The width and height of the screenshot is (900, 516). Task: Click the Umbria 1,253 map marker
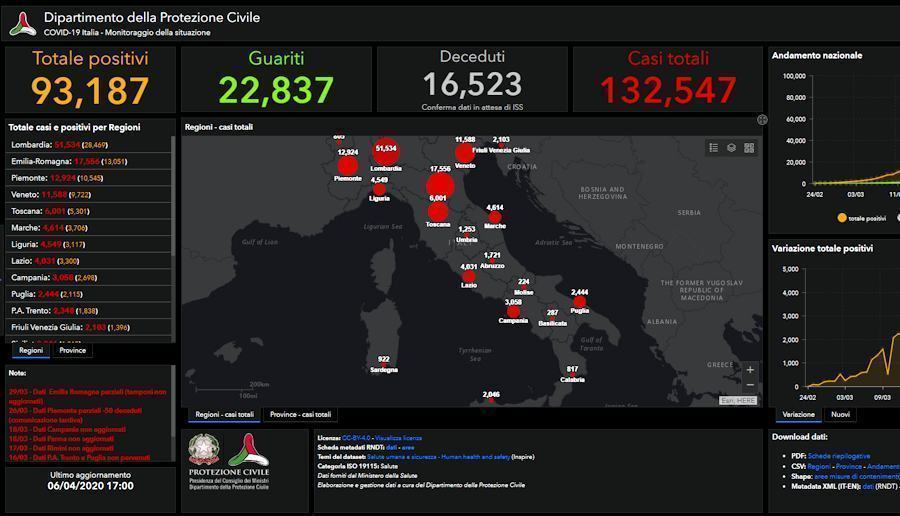point(467,235)
